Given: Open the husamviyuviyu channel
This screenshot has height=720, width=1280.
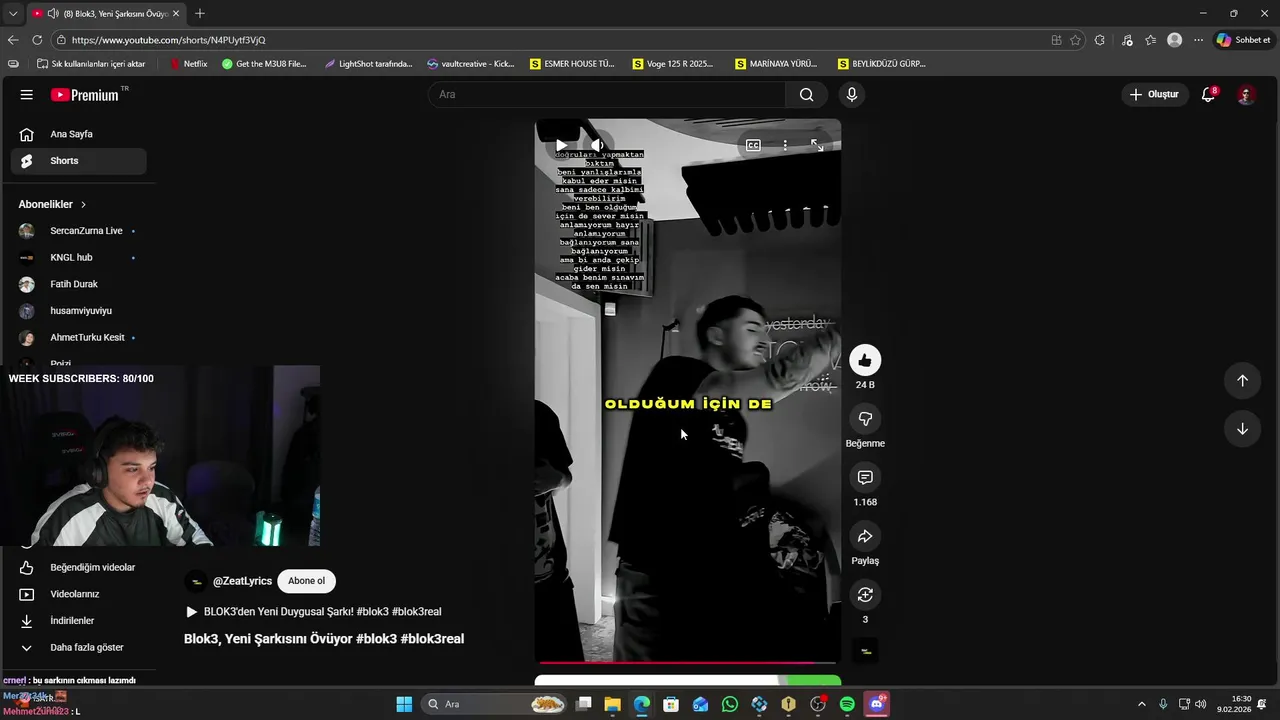Looking at the screenshot, I should pos(78,311).
